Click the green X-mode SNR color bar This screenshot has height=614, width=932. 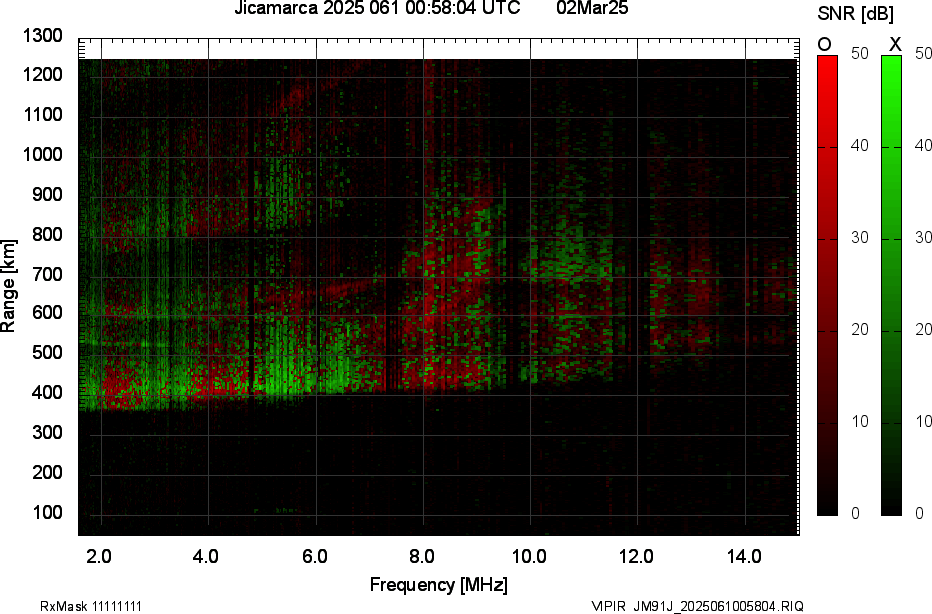[891, 285]
